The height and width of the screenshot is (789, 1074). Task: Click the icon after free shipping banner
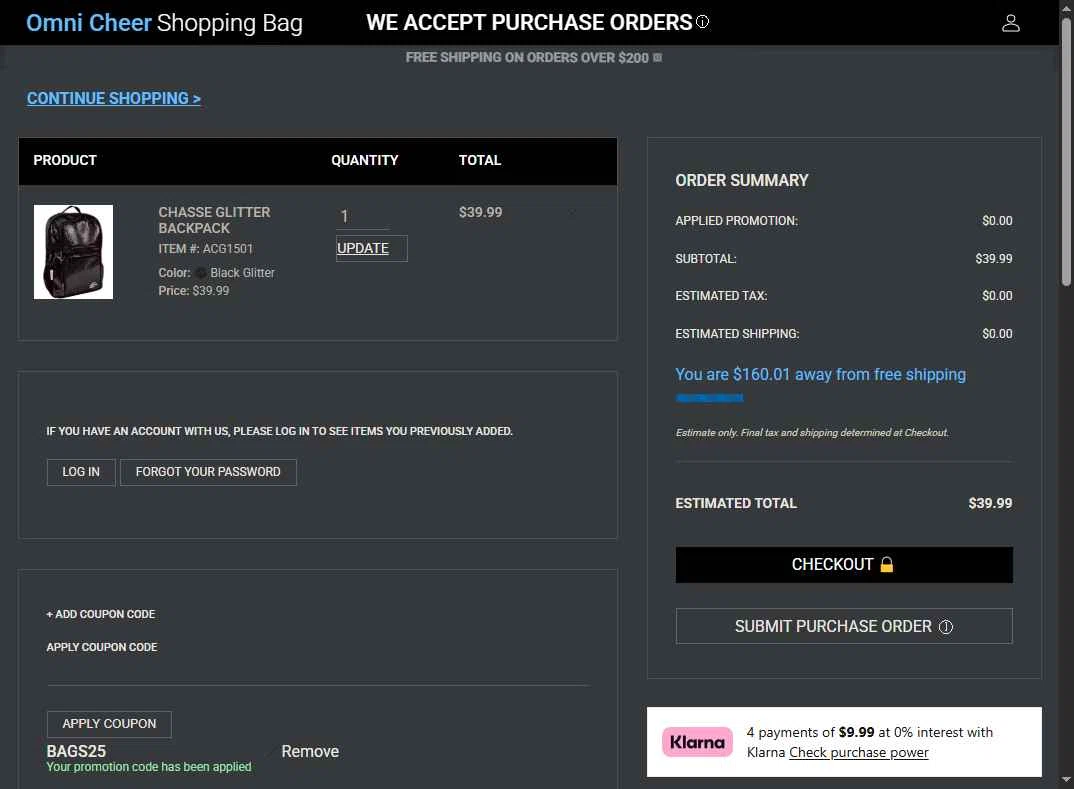[x=657, y=58]
